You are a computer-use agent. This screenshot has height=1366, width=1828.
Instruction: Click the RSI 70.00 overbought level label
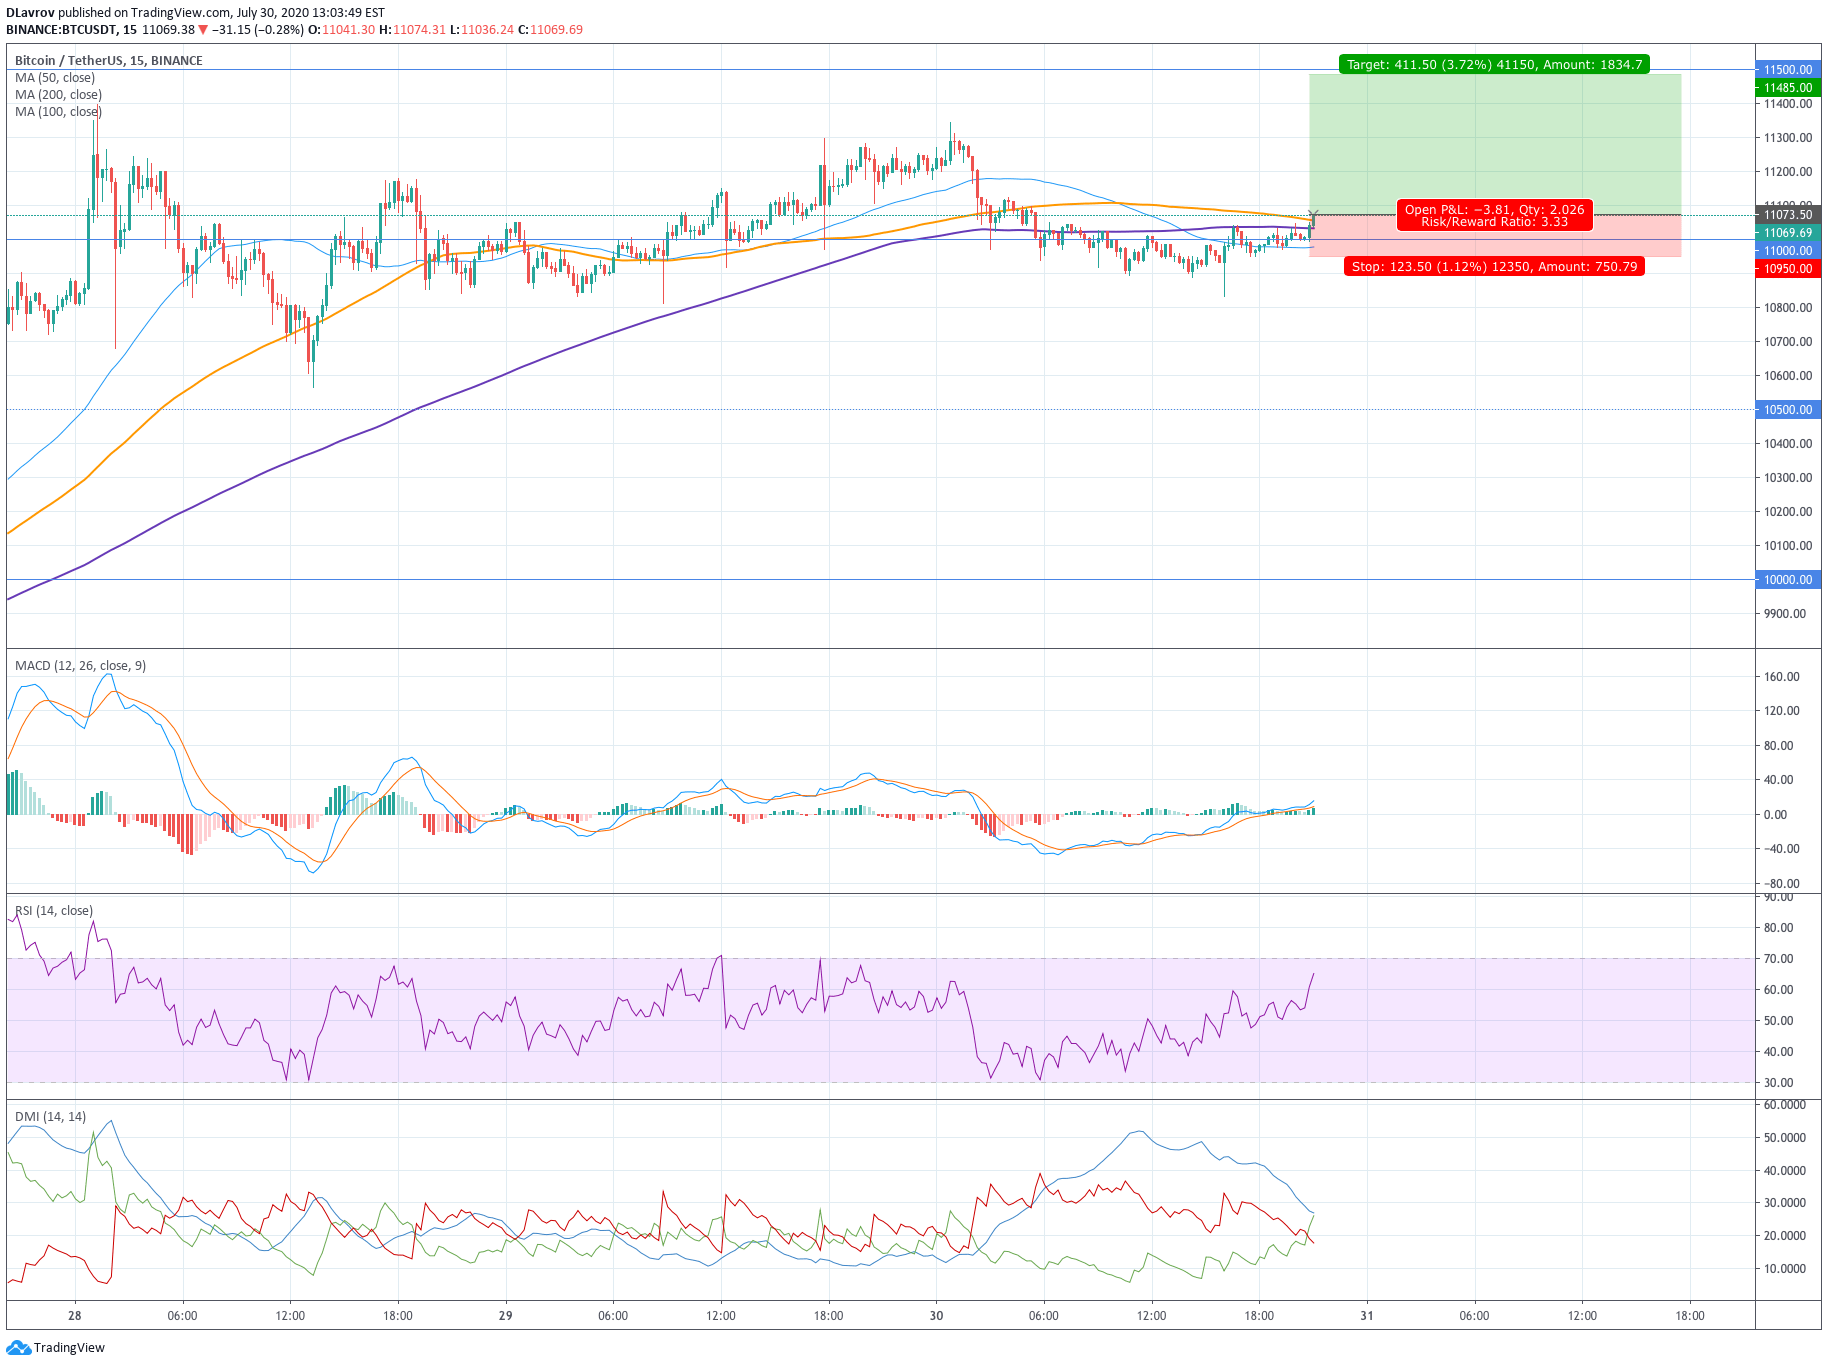coord(1779,959)
